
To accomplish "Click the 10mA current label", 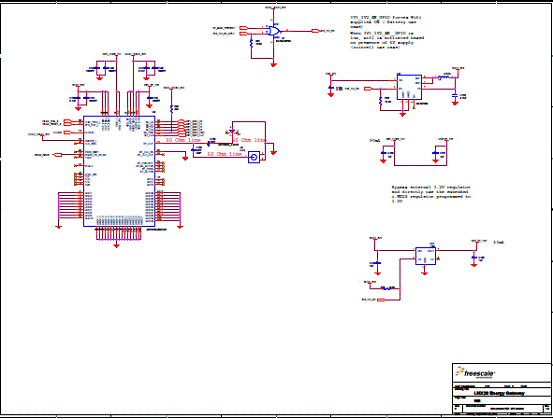I will pos(499,242).
